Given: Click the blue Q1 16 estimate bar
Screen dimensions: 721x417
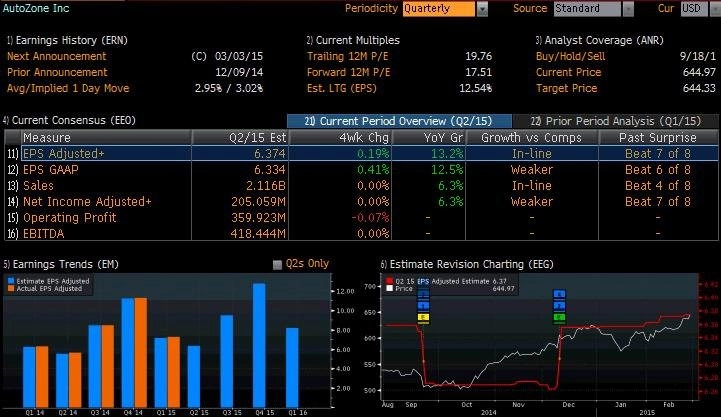Looking at the screenshot, I should (x=292, y=368).
